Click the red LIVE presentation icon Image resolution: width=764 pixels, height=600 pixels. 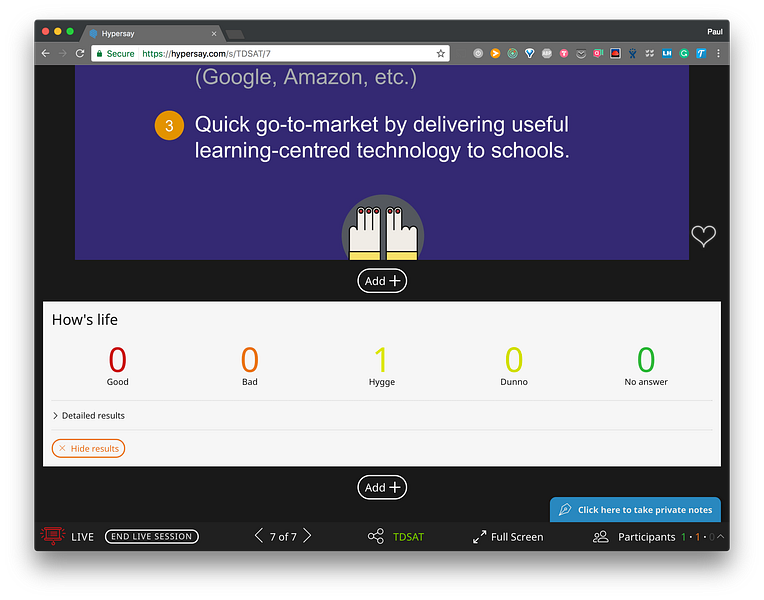point(53,536)
